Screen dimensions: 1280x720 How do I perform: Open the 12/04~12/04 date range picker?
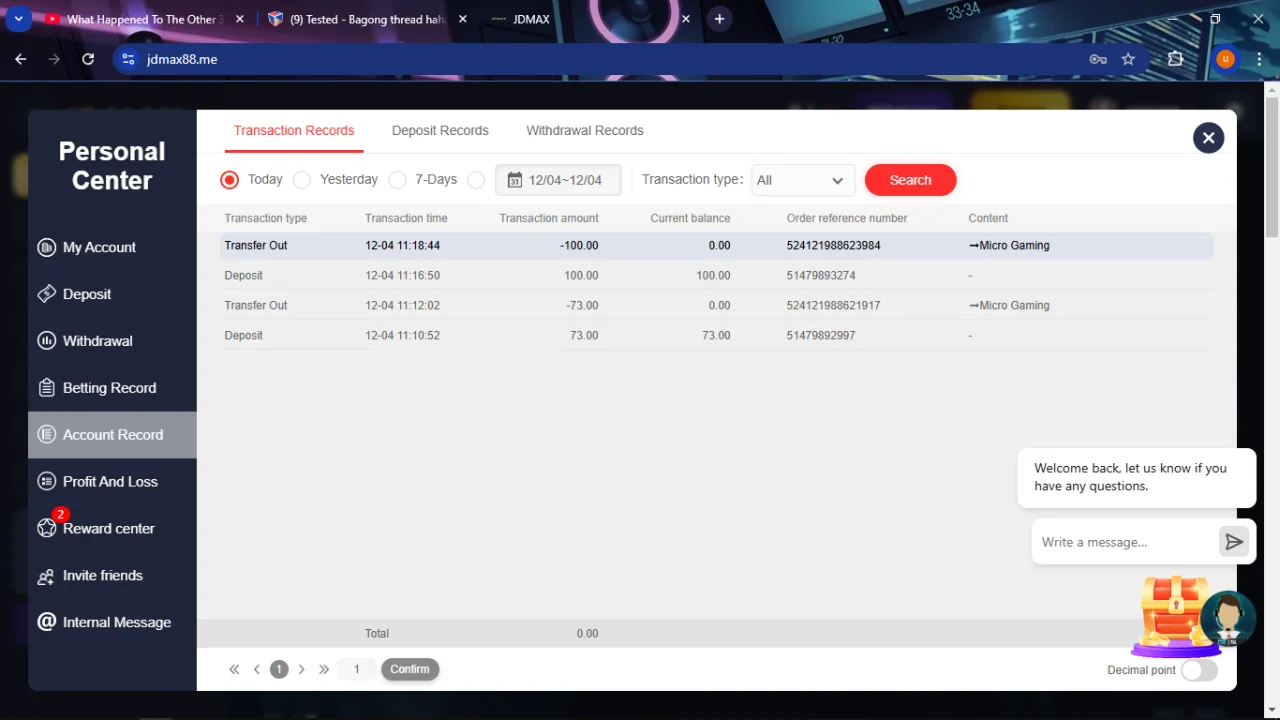558,180
